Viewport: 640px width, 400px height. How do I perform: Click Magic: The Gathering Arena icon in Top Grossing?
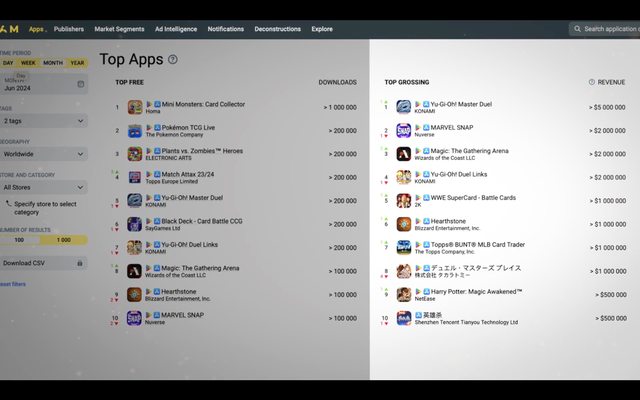tap(404, 154)
